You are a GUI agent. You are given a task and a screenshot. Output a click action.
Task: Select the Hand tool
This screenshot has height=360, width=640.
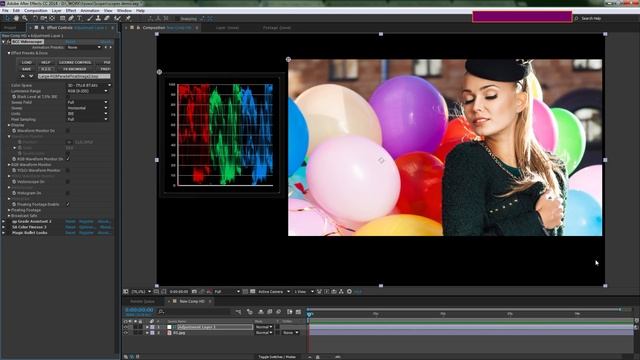(16, 18)
